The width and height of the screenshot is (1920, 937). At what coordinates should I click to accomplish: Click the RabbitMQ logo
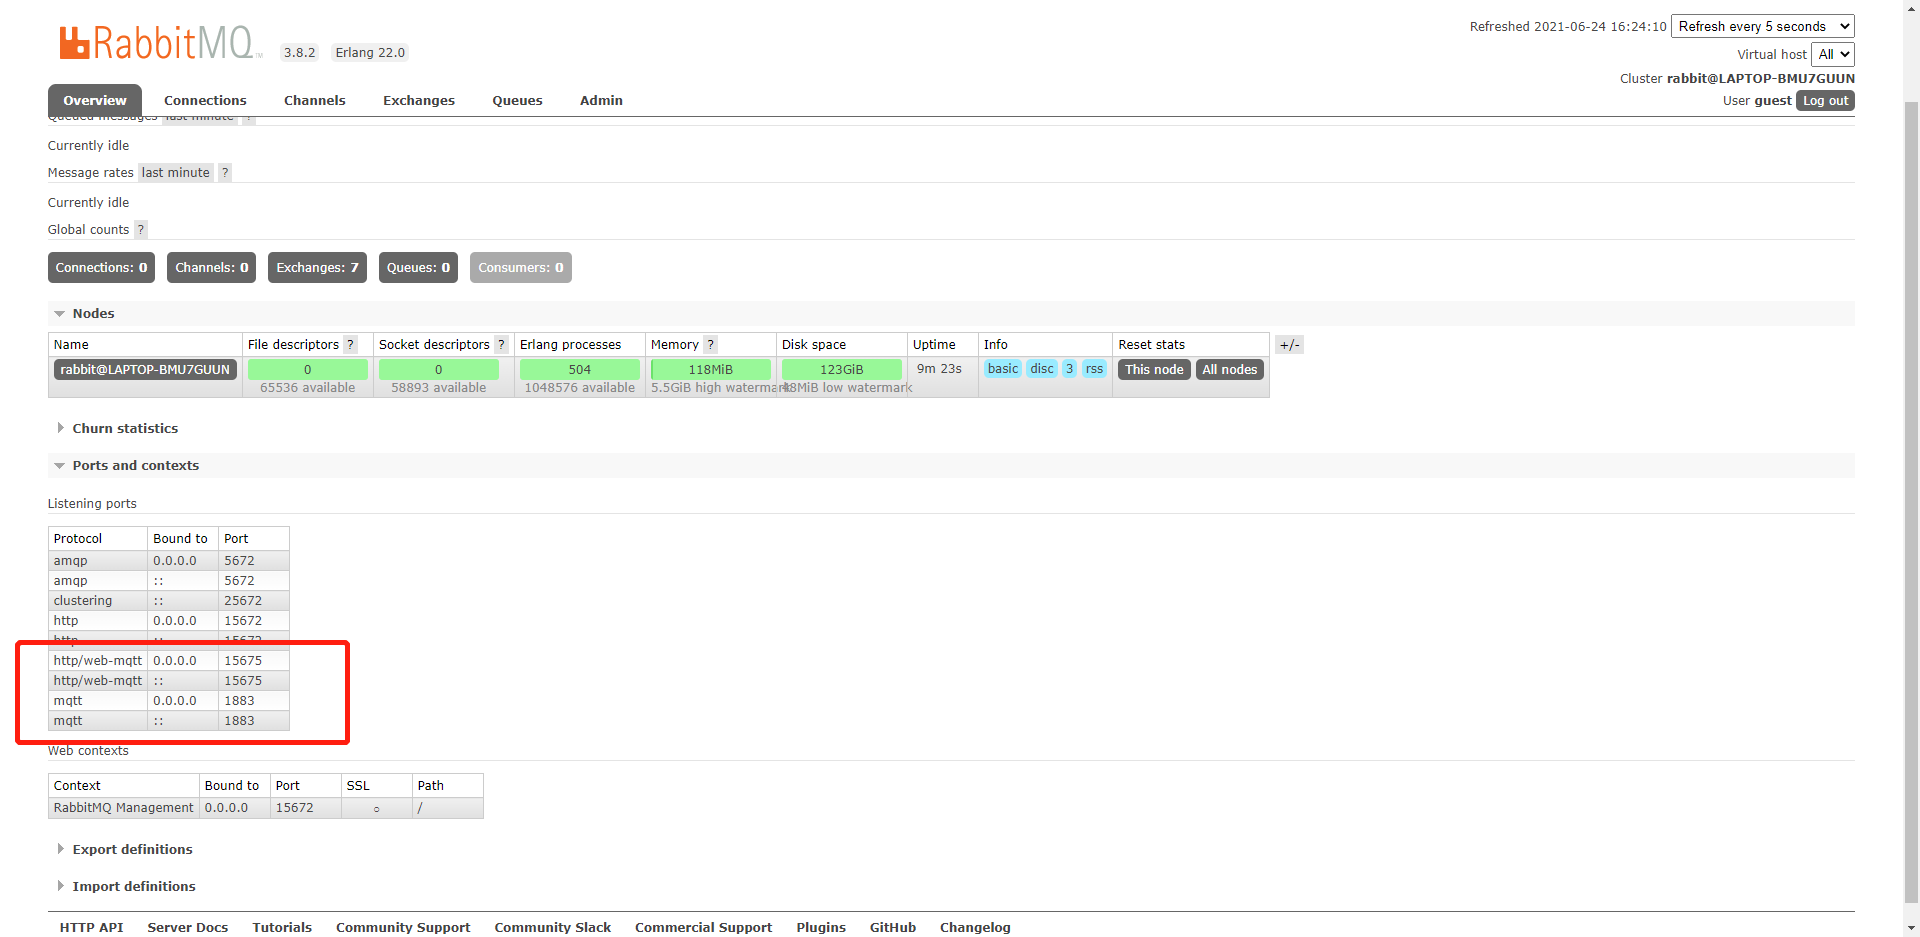pos(158,43)
